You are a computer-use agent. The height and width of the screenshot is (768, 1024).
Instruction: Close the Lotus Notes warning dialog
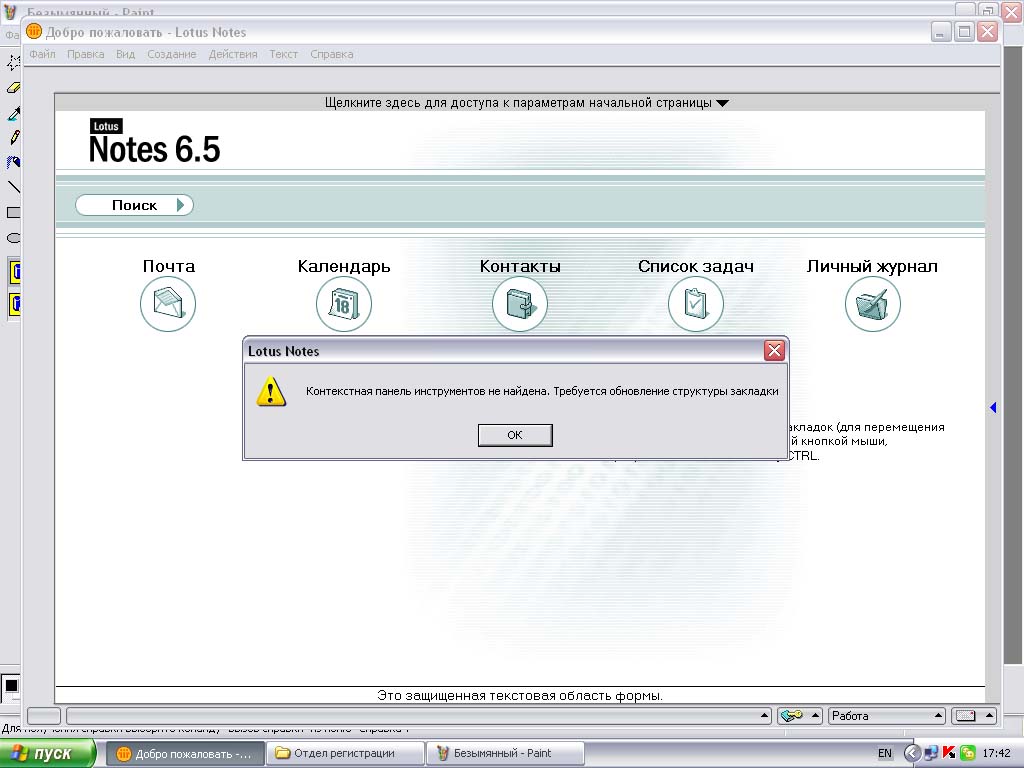pyautogui.click(x=773, y=351)
